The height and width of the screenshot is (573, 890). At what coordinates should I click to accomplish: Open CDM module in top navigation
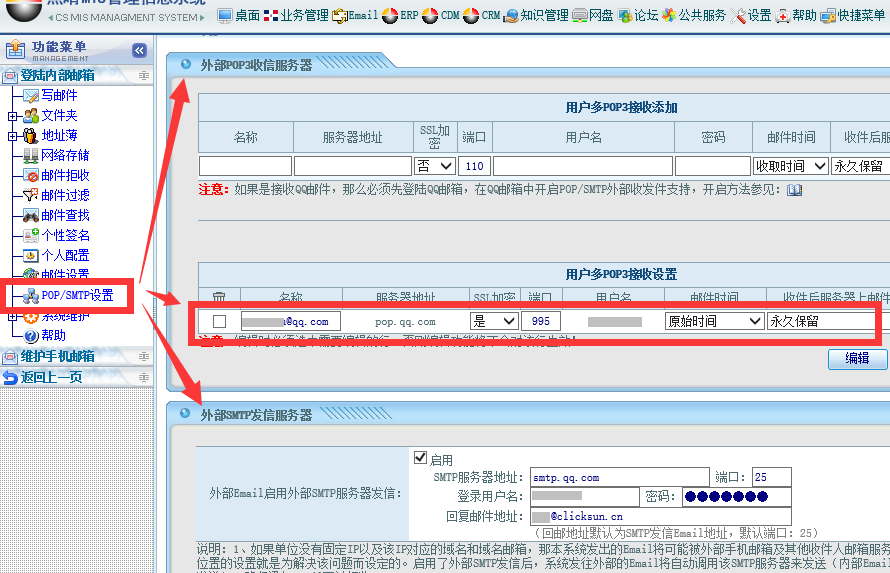point(440,15)
